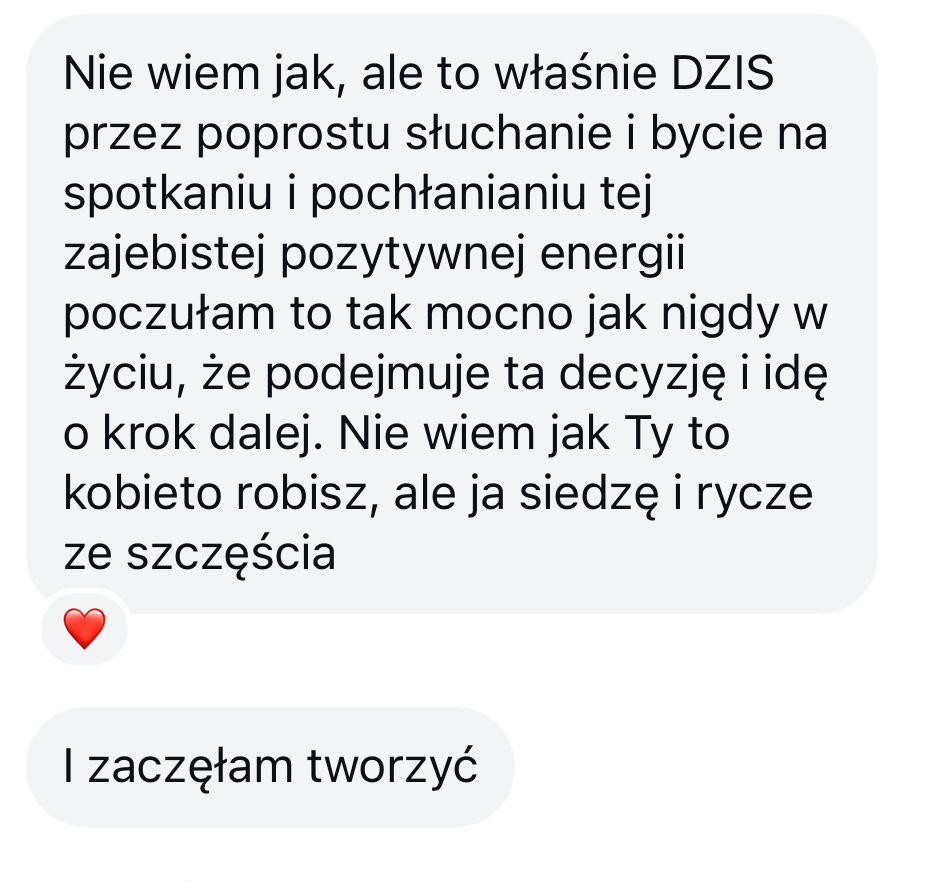The width and height of the screenshot is (926, 883).
Task: Click the word 'spotkaniu' in the message
Action: coord(167,194)
